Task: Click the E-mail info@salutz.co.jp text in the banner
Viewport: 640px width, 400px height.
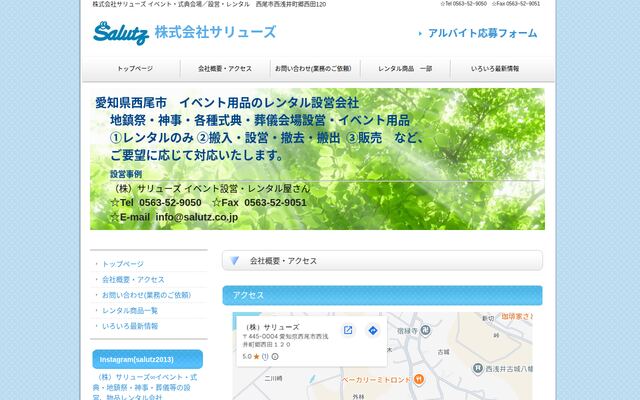Action: point(174,217)
